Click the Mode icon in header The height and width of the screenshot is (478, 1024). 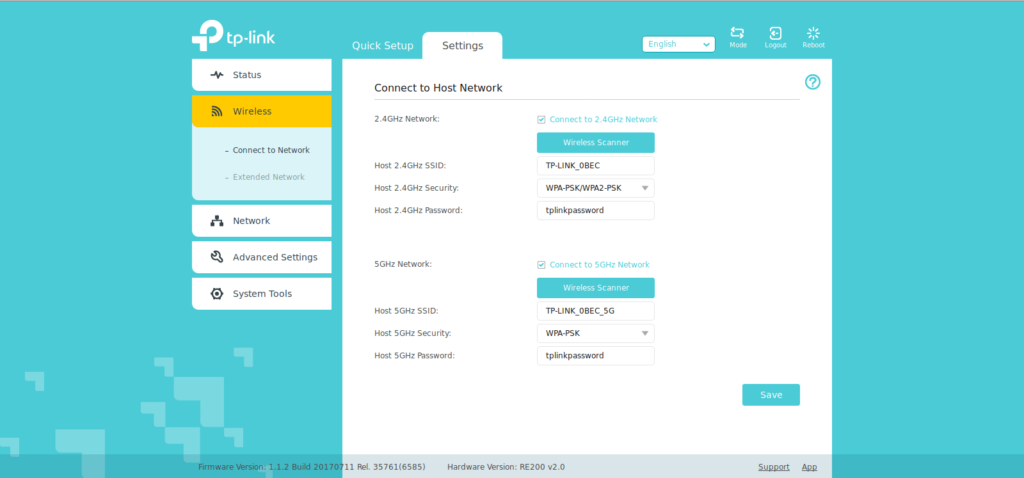click(x=738, y=34)
